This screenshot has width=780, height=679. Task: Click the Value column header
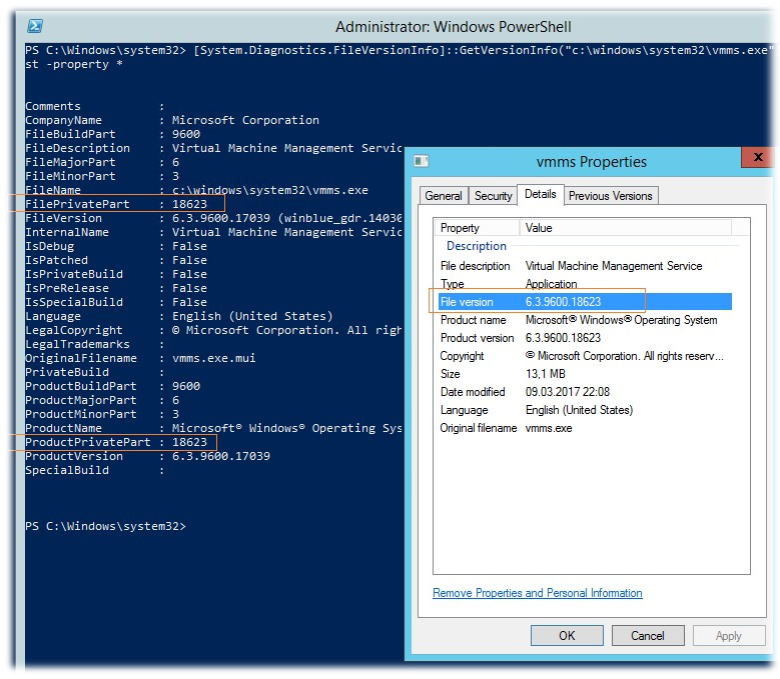[626, 228]
